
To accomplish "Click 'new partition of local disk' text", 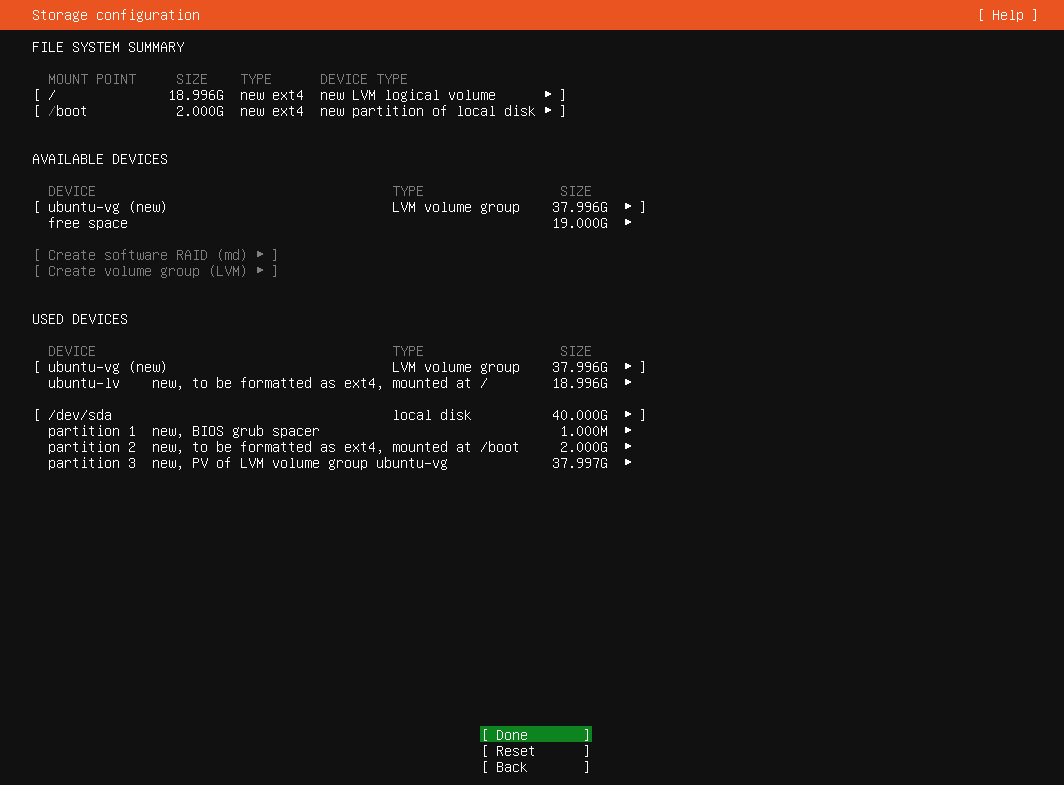I will pyautogui.click(x=428, y=111).
